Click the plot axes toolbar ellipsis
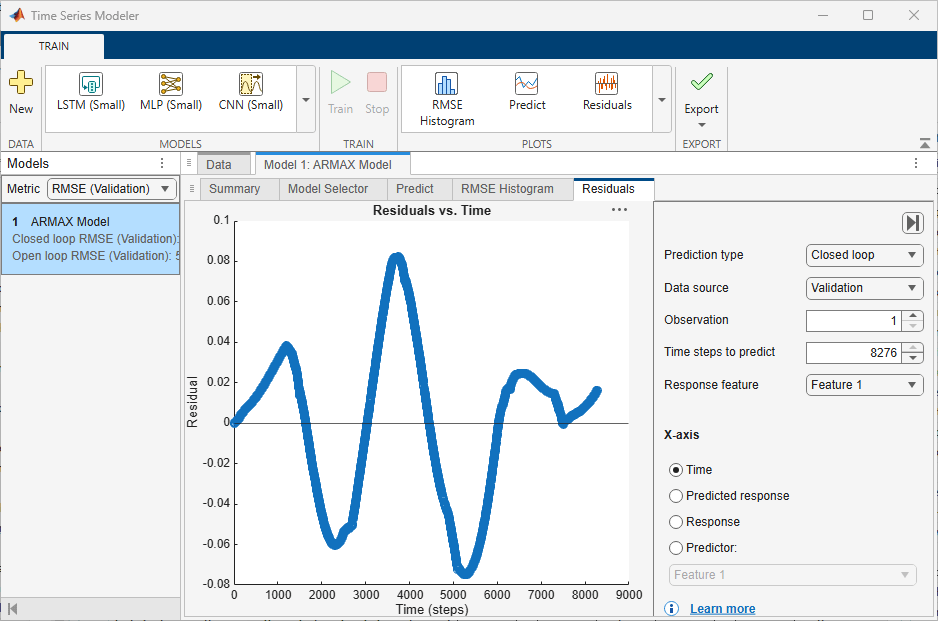 pyautogui.click(x=619, y=209)
